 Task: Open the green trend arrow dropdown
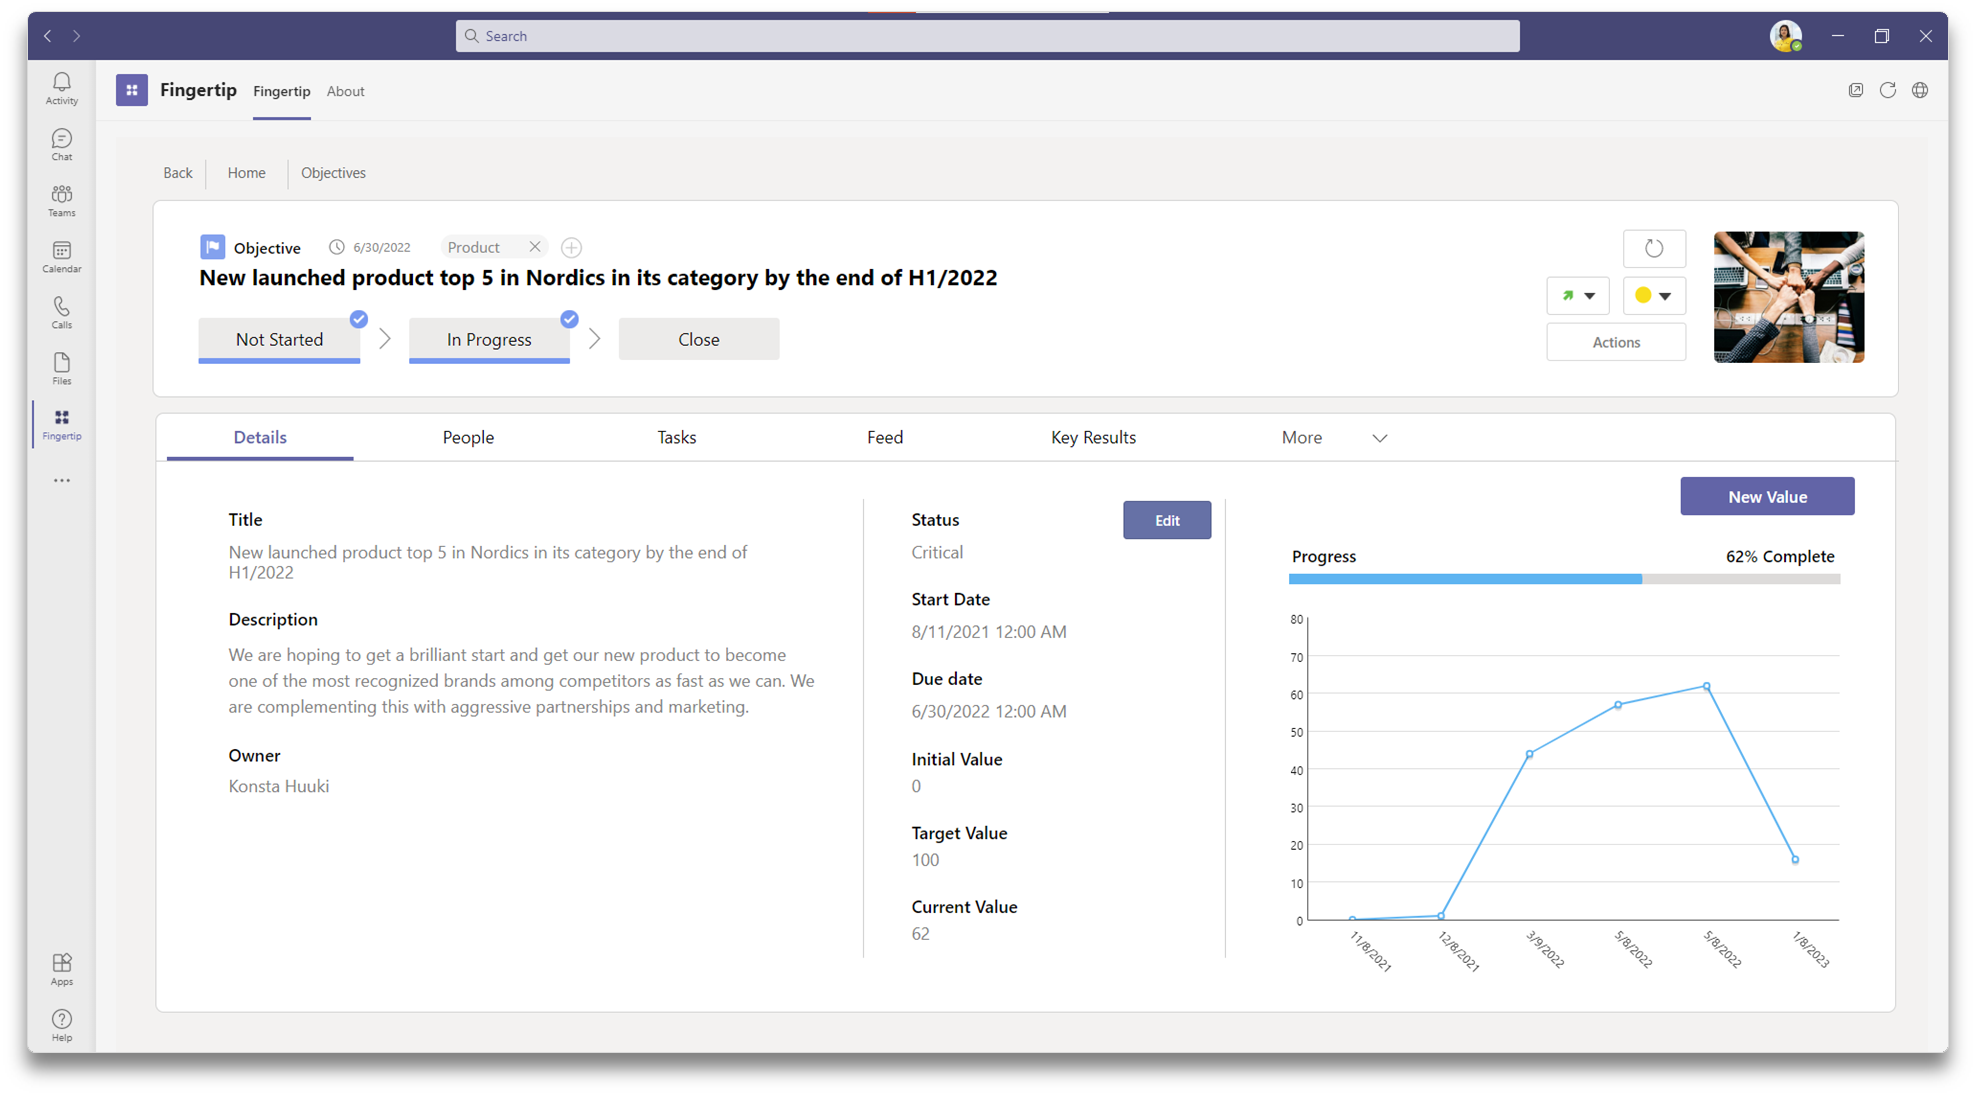click(x=1578, y=295)
